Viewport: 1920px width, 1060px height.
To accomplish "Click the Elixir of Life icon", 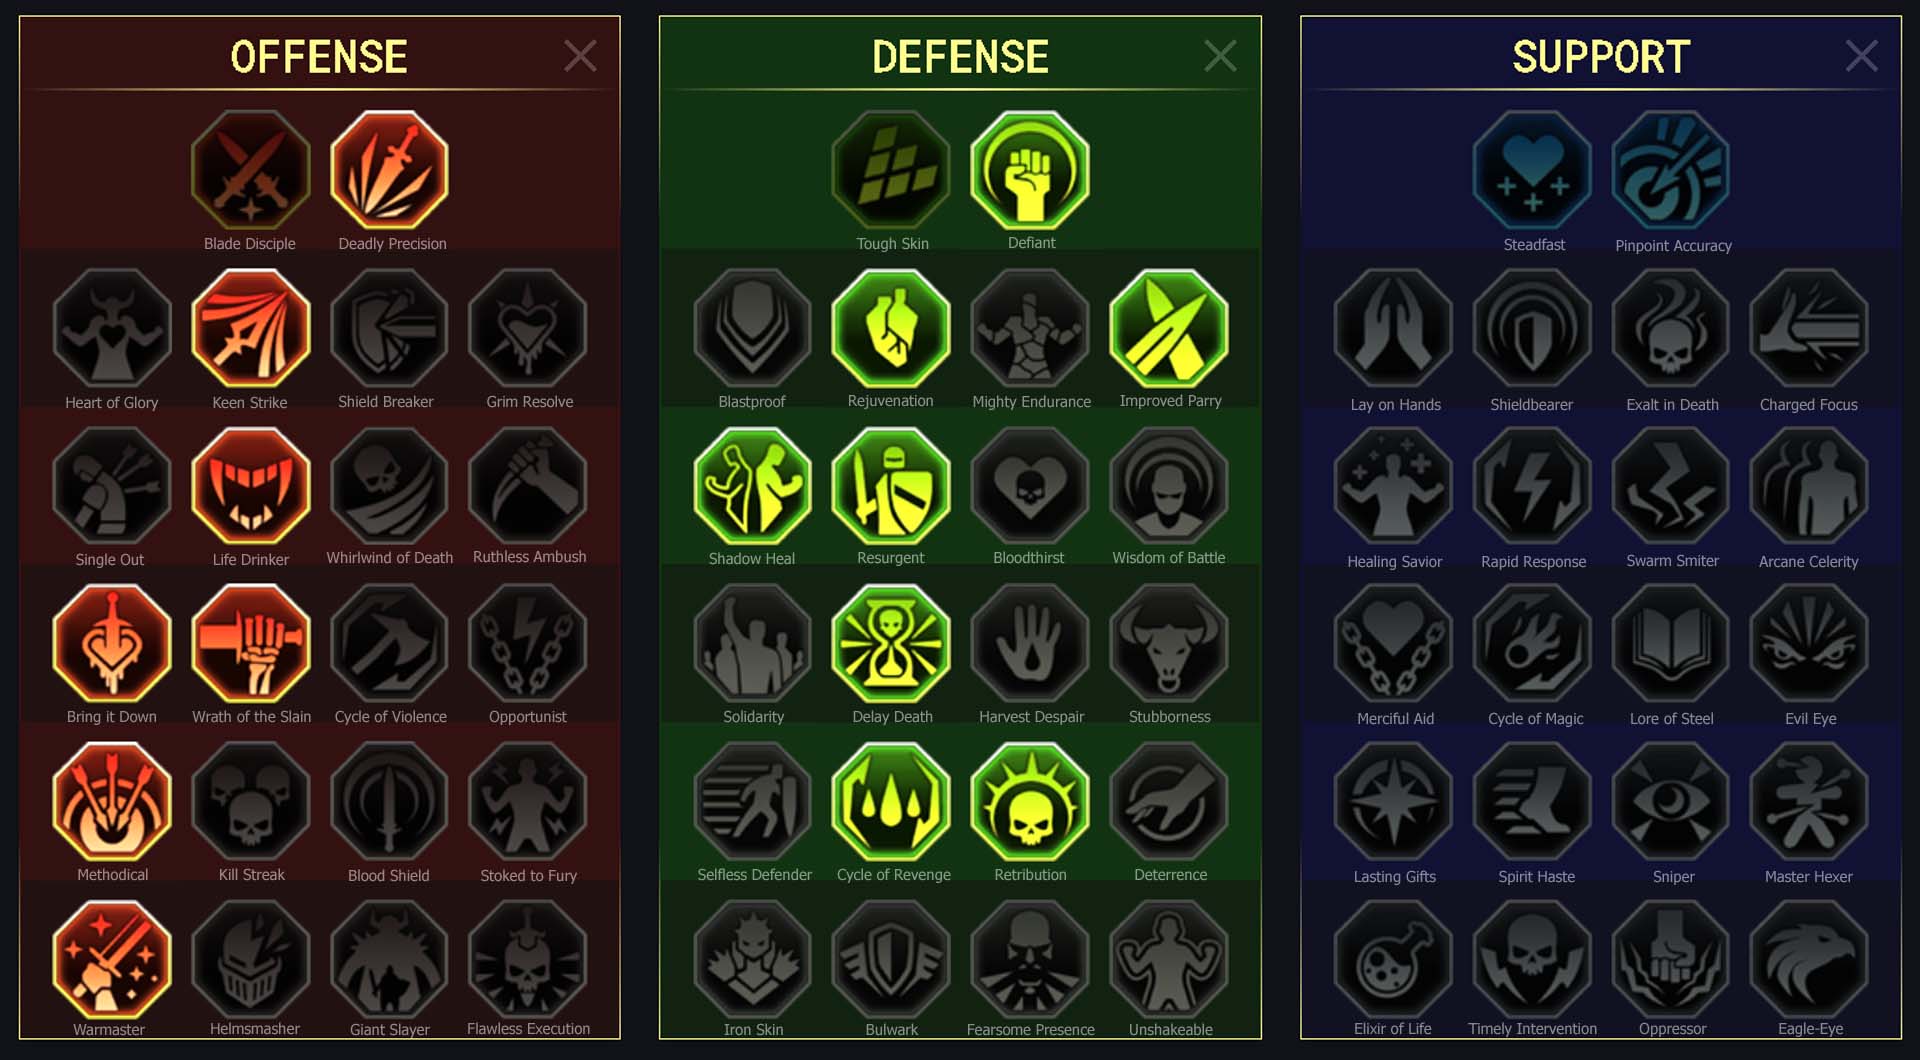I will click(x=1393, y=959).
